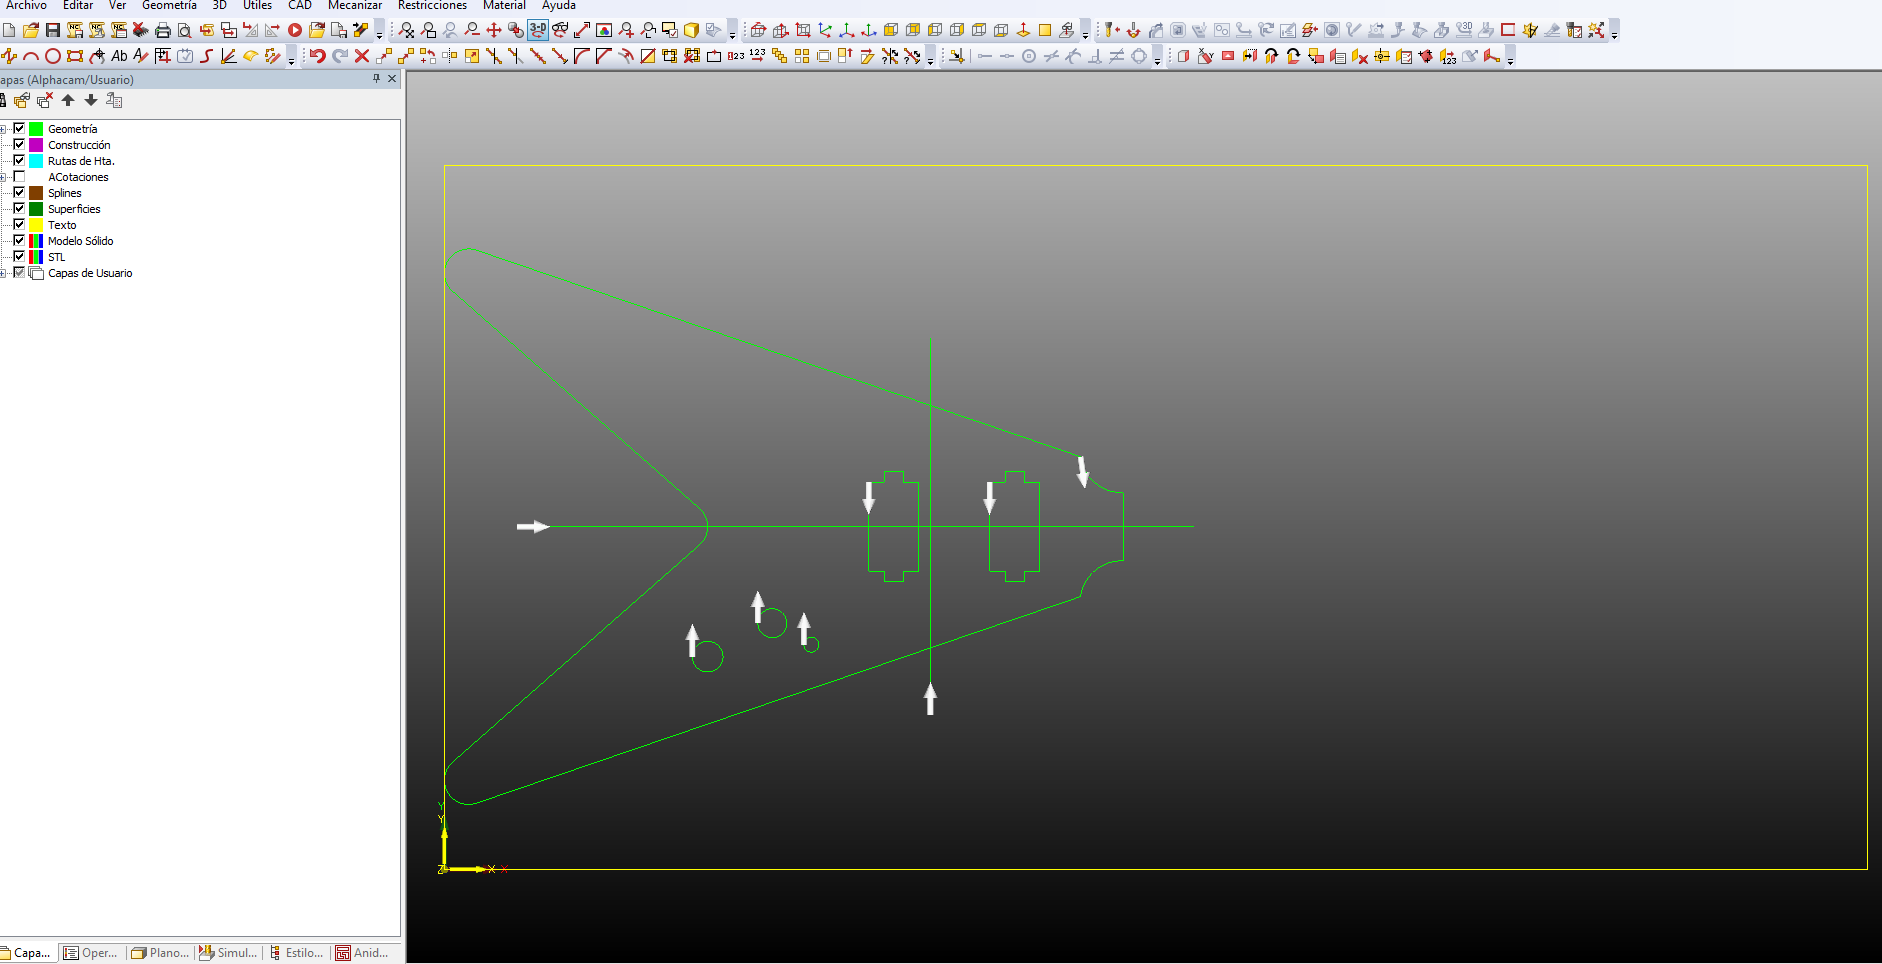This screenshot has width=1882, height=964.
Task: Move layer down with arrow icon
Action: 91,100
